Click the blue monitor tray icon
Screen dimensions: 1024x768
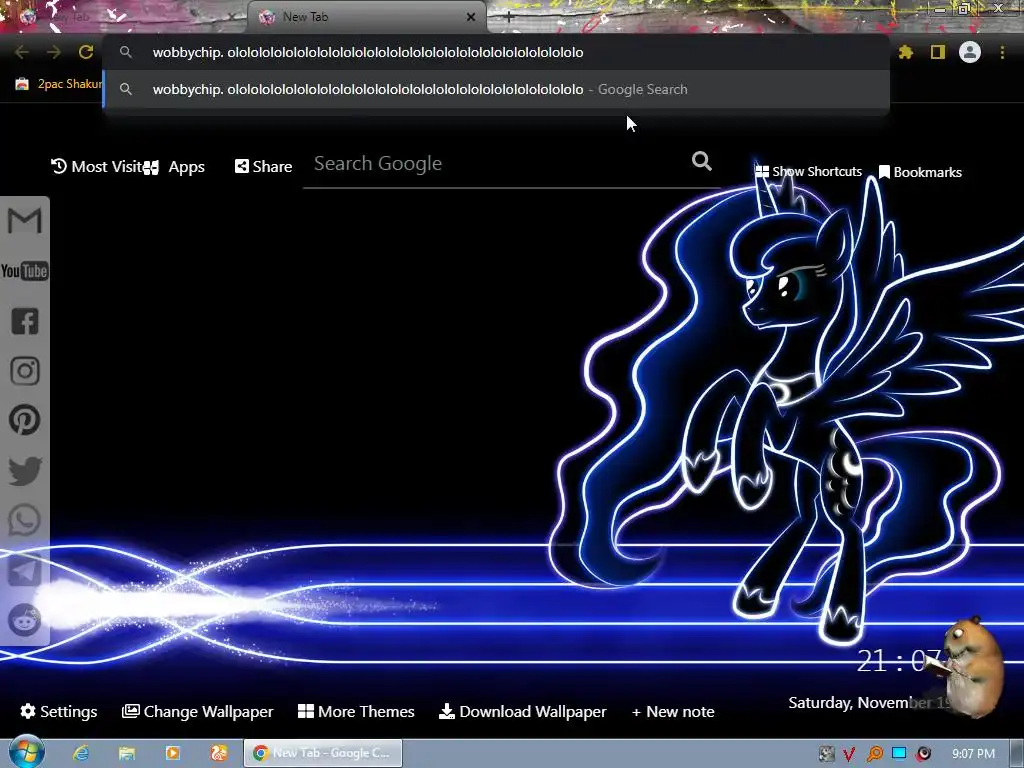(x=899, y=753)
